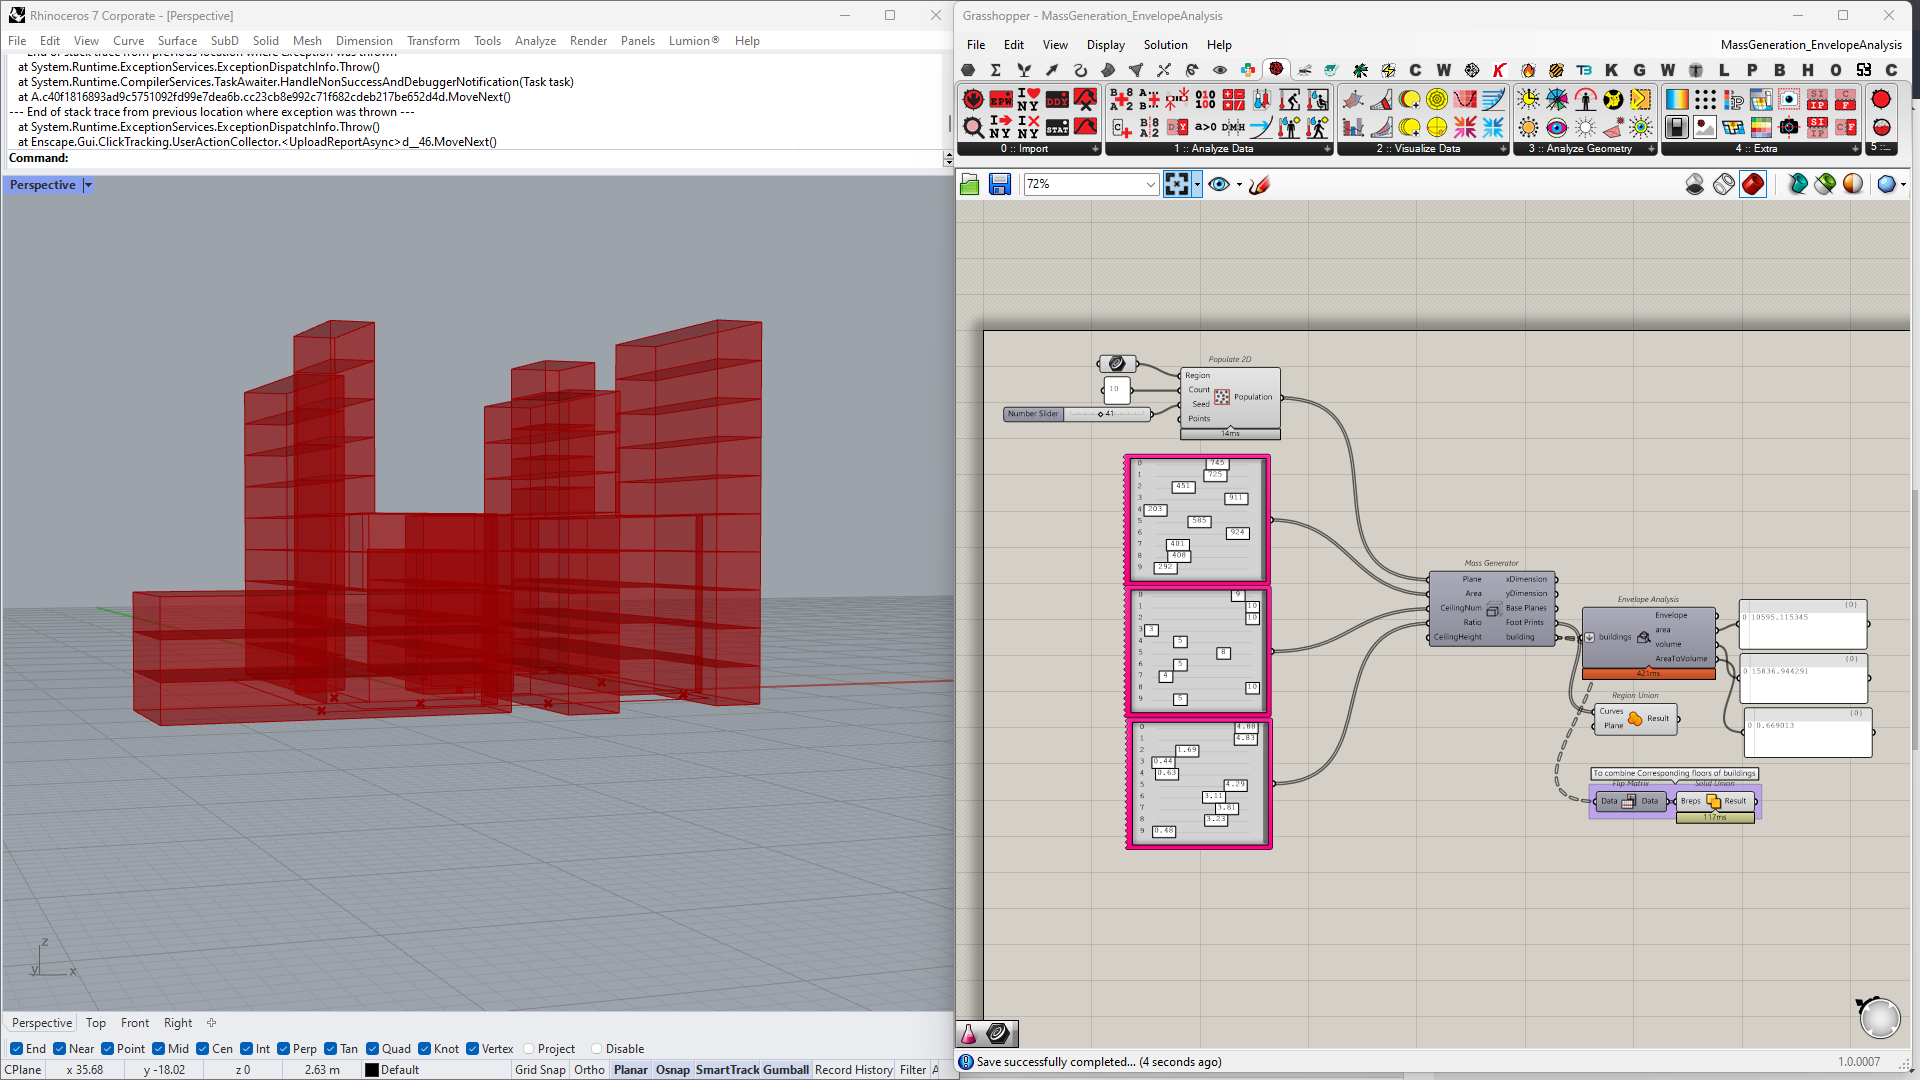This screenshot has height=1080, width=1920.
Task: Click the Rhino Command input line
Action: 477,158
